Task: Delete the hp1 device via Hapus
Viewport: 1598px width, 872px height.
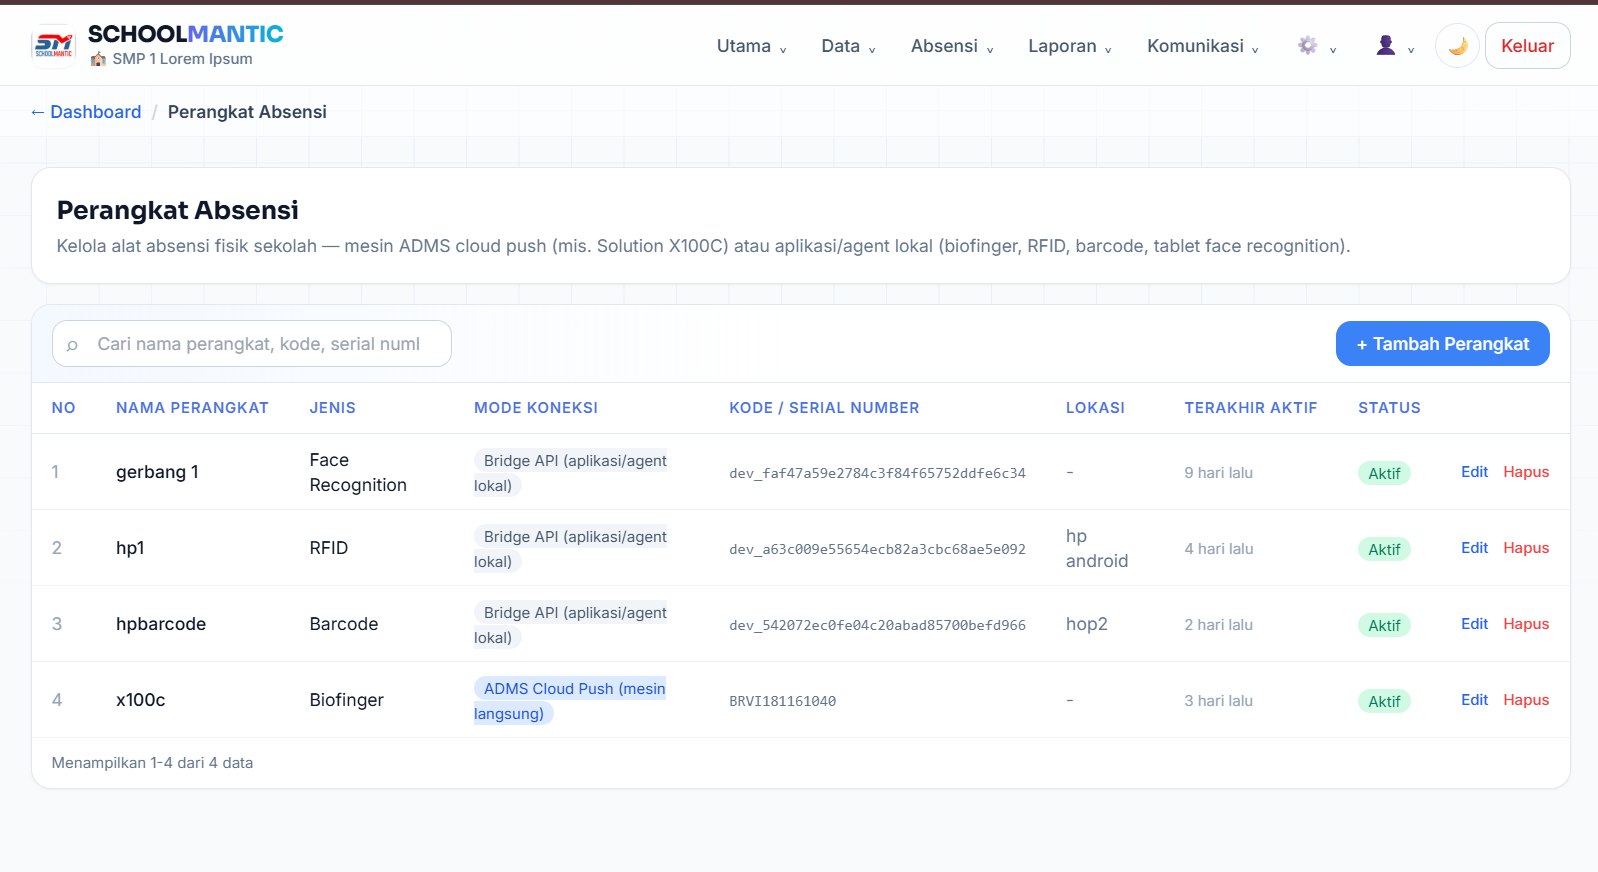Action: pos(1526,548)
